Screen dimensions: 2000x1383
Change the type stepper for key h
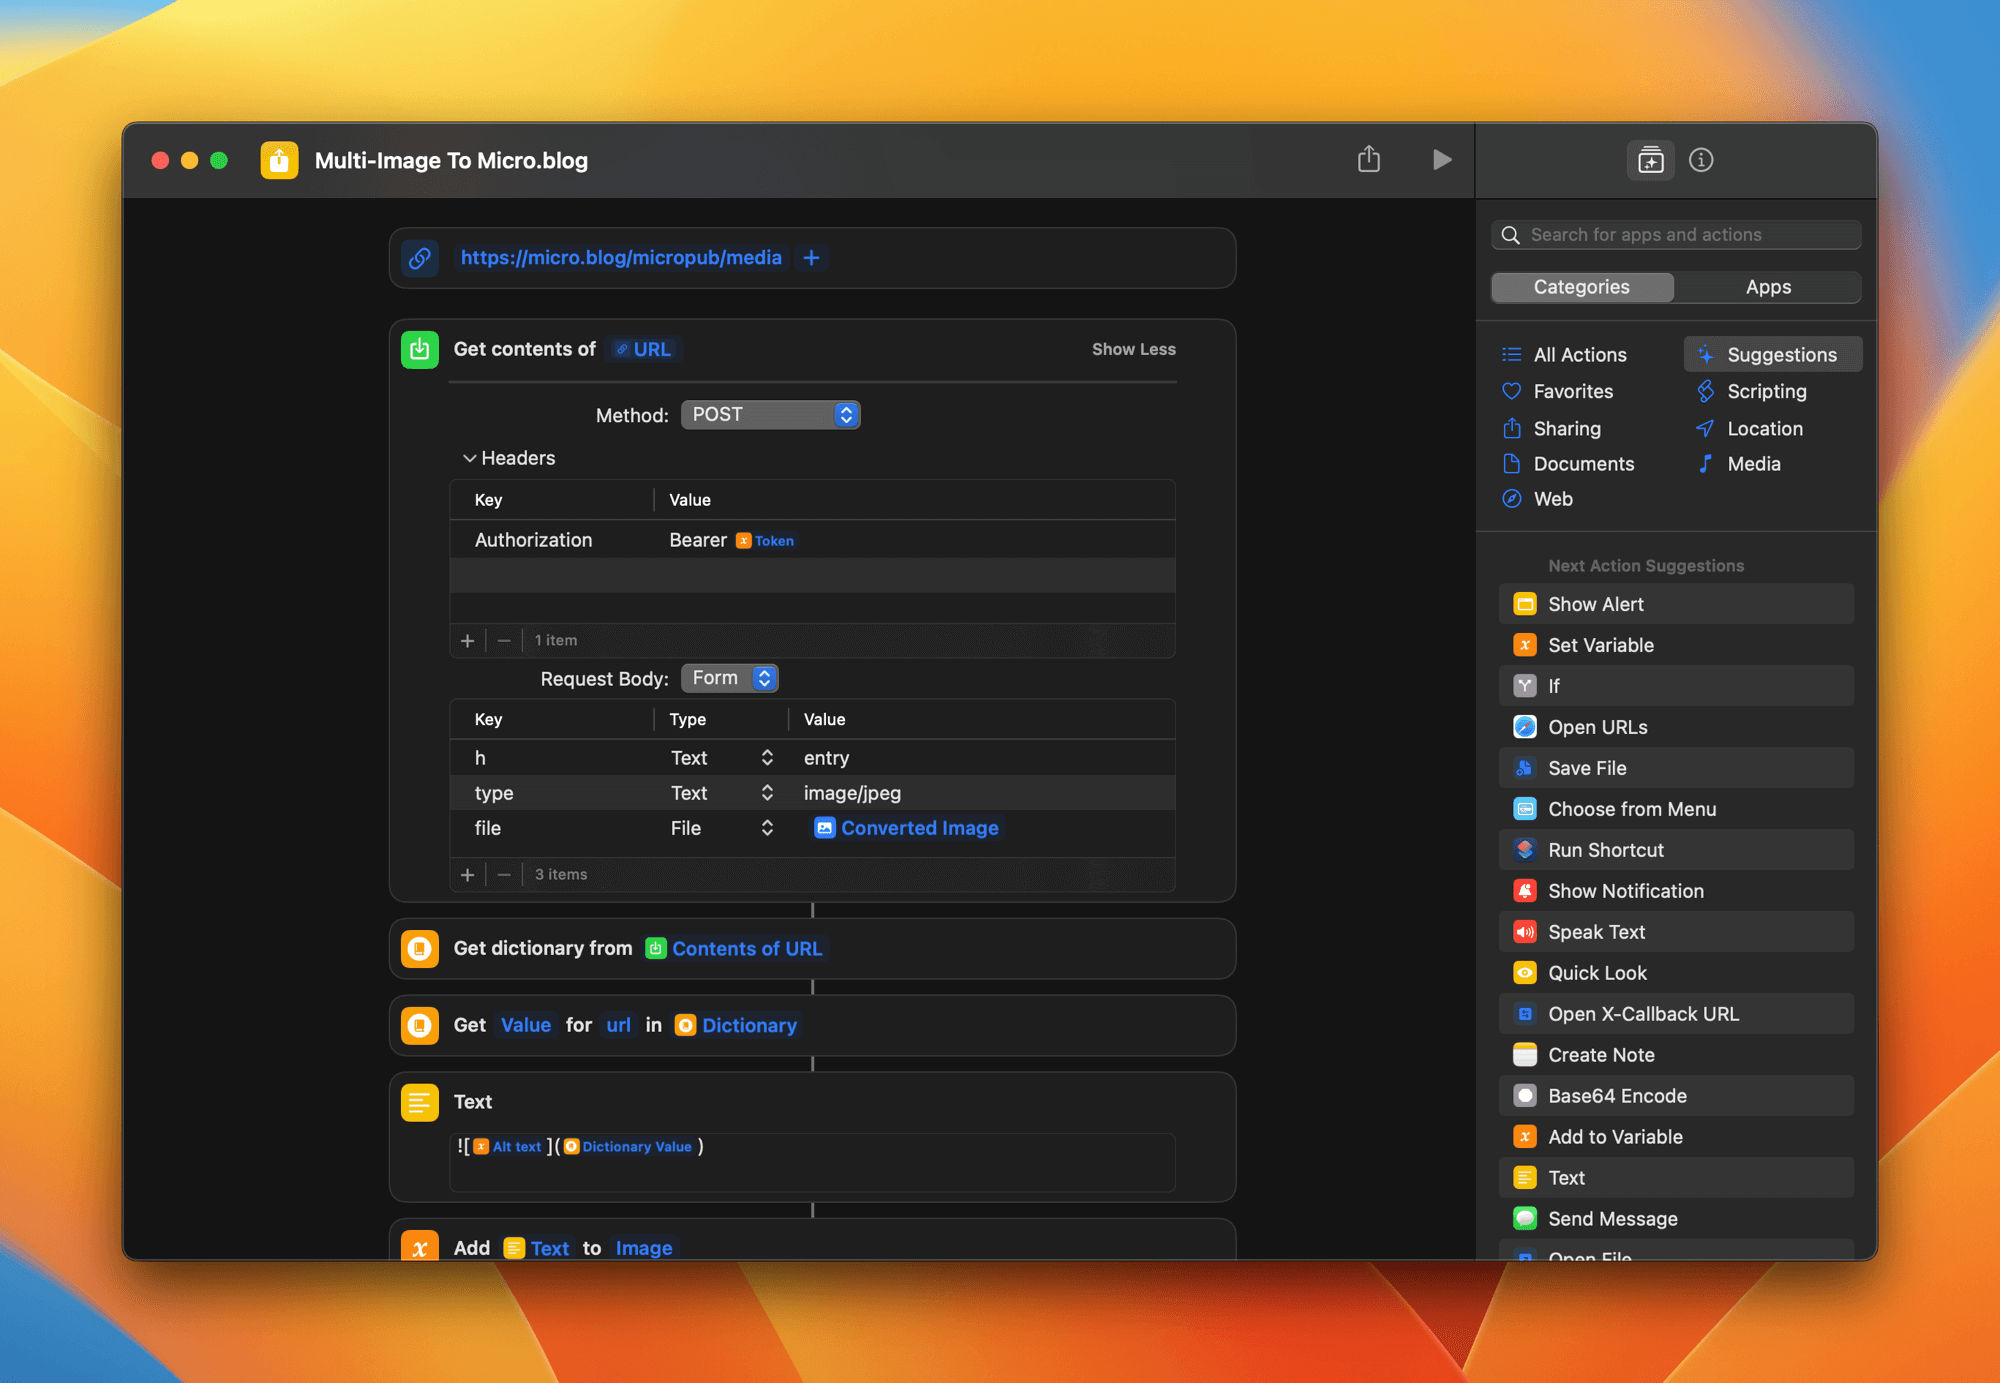[767, 758]
